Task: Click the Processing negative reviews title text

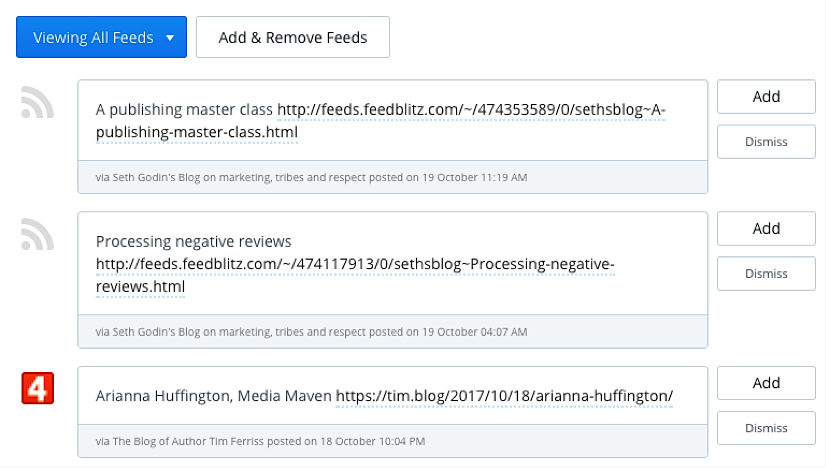Action: (193, 241)
